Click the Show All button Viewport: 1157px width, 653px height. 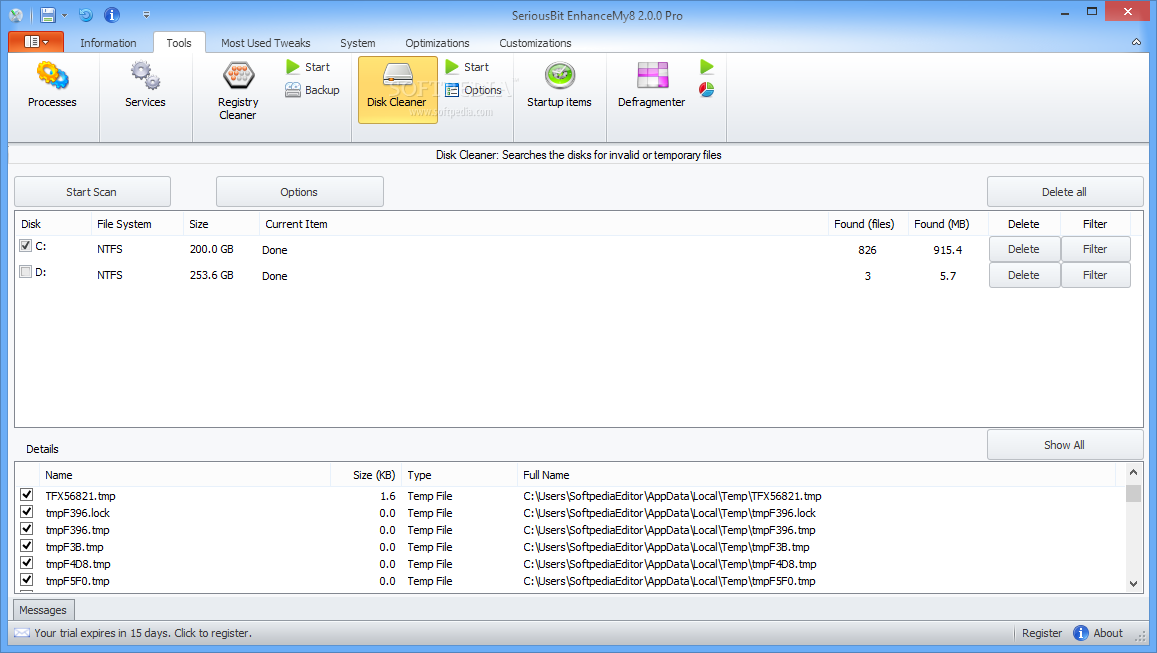(x=1065, y=445)
